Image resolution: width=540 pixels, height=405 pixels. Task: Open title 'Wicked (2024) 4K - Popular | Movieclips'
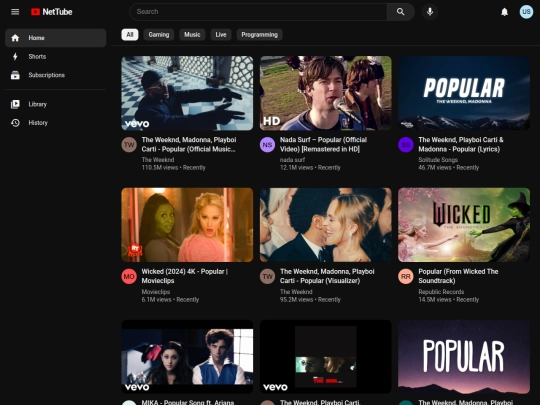click(x=185, y=276)
